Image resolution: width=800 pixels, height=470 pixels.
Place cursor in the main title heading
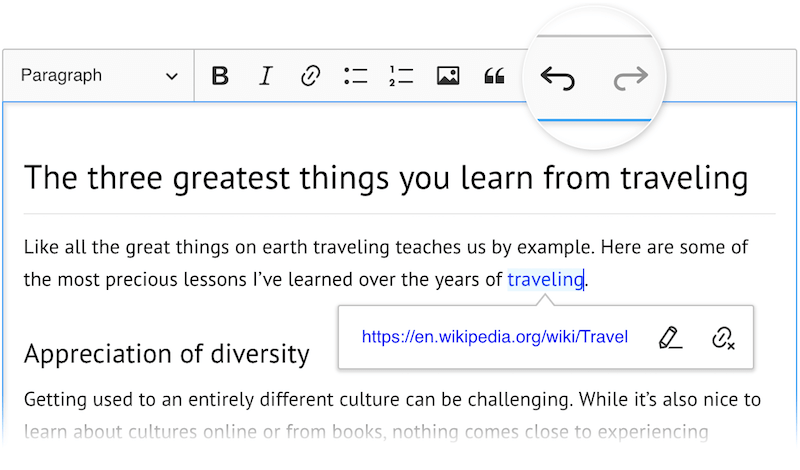[x=386, y=178]
